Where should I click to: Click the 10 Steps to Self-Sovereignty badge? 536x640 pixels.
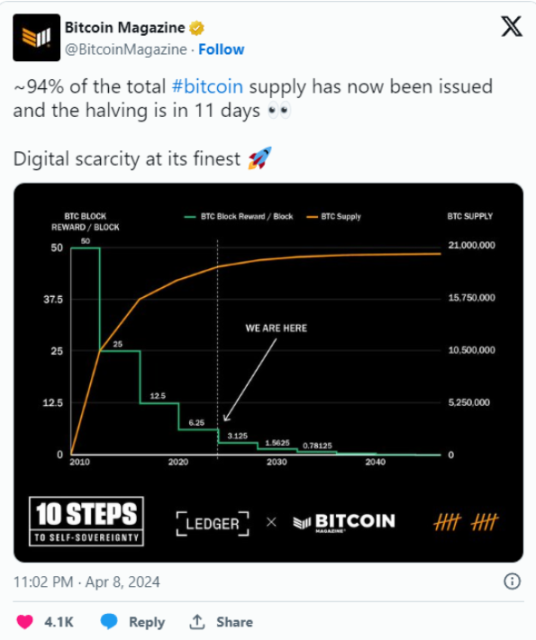coord(86,521)
